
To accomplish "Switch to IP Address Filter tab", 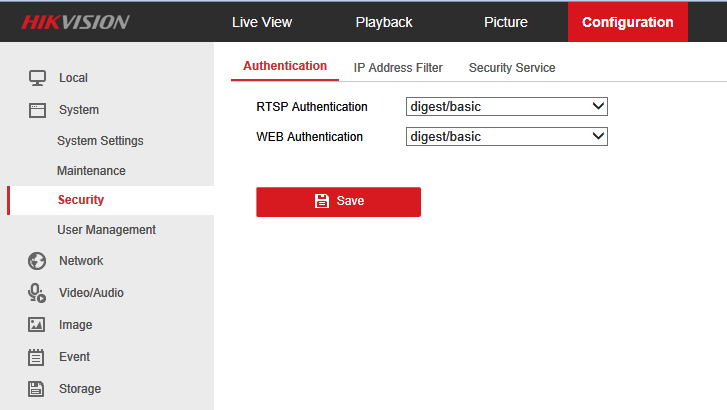I will (x=398, y=68).
